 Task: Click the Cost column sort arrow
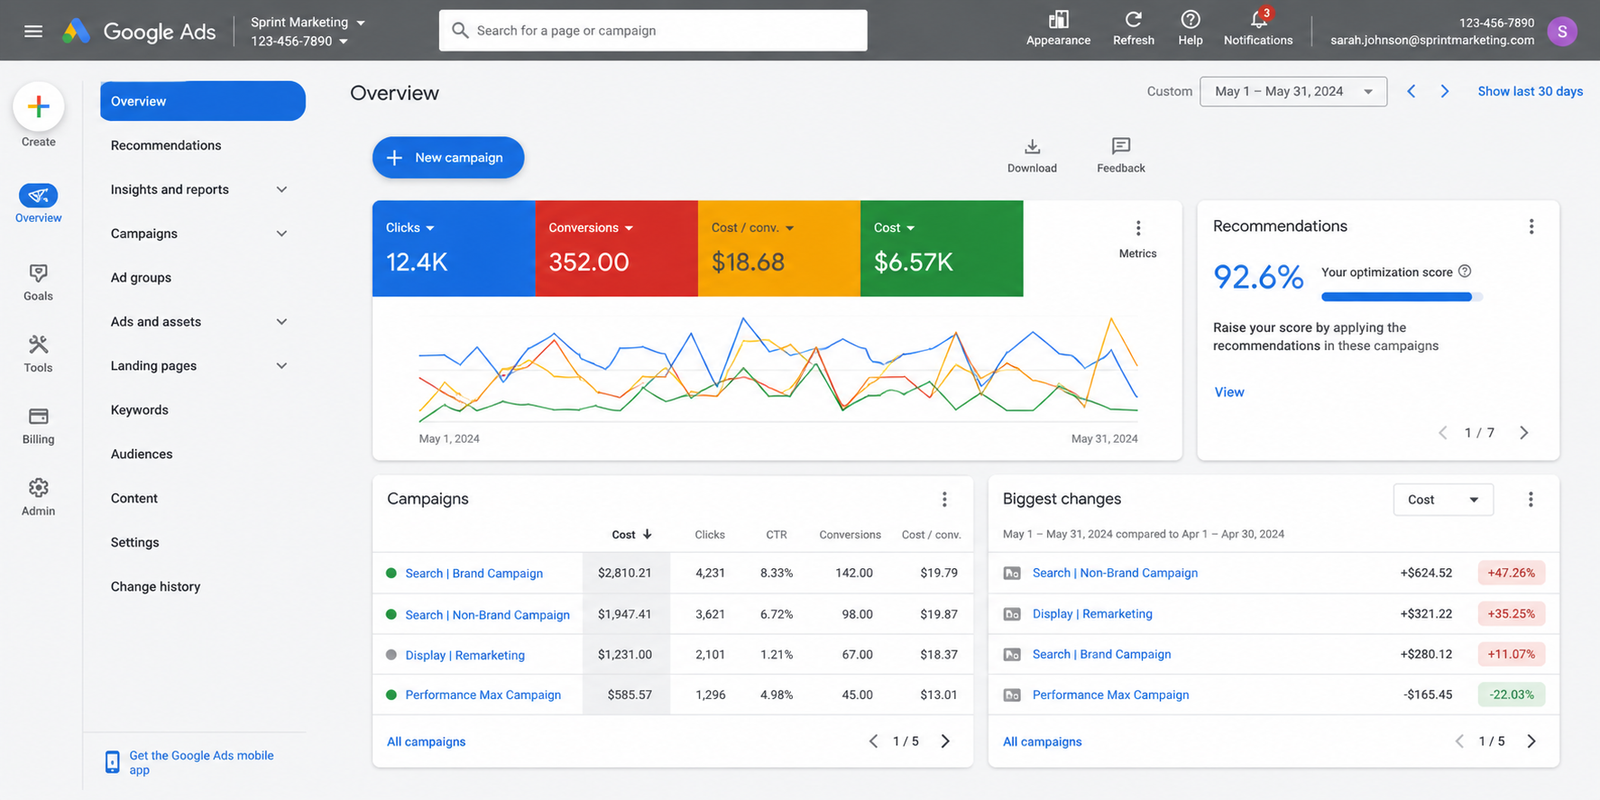pyautogui.click(x=647, y=534)
